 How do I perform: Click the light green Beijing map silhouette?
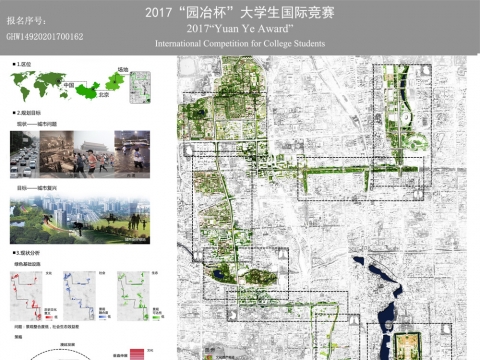tap(115, 82)
